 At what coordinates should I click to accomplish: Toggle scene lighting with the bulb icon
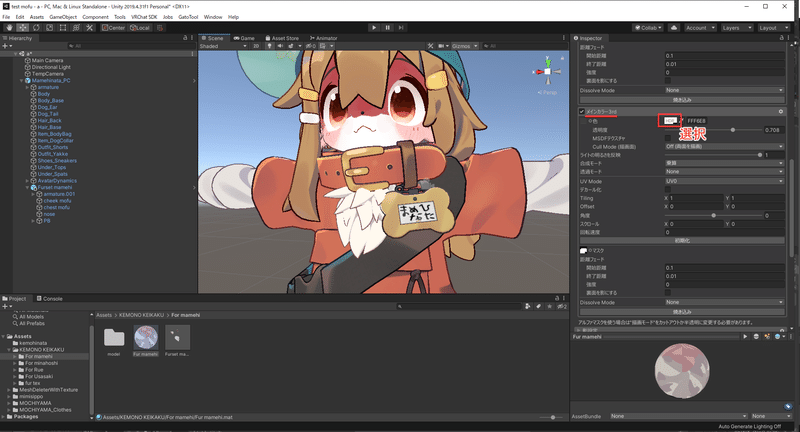(269, 46)
